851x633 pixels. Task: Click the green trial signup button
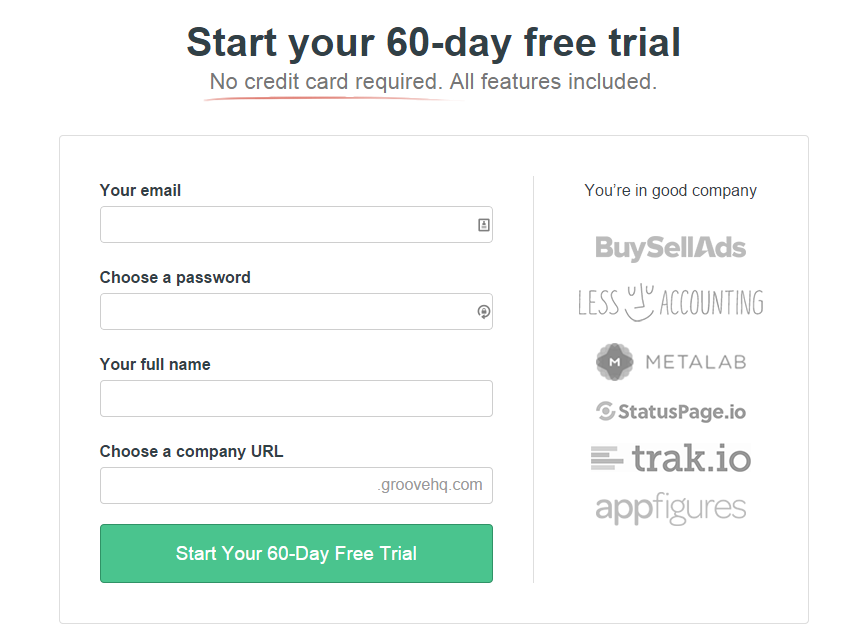coord(296,553)
